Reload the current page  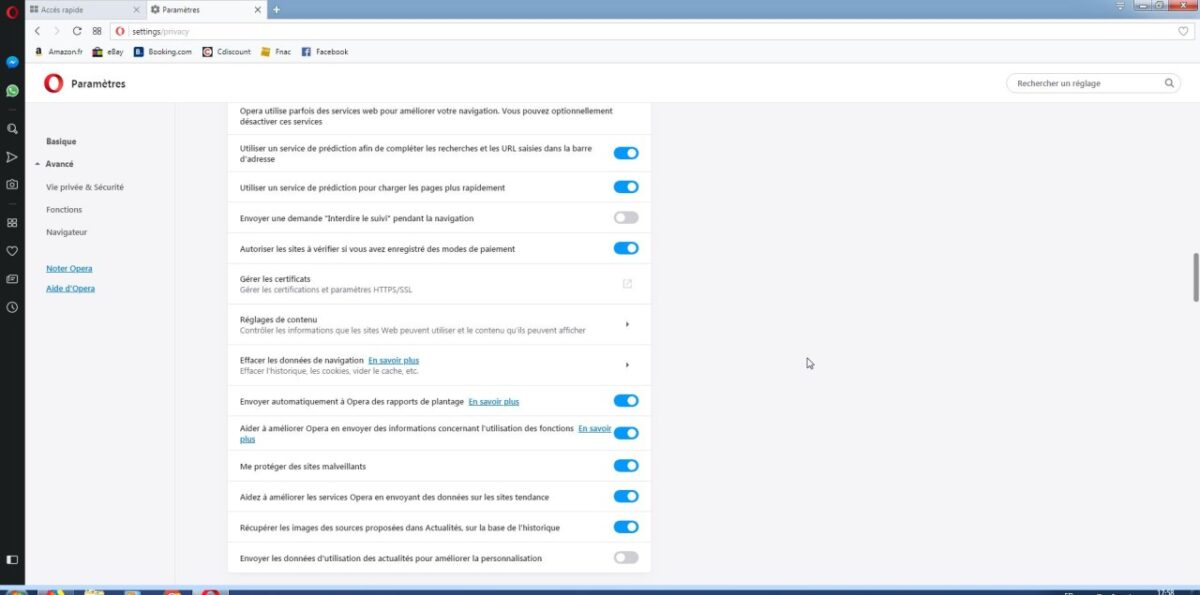click(77, 31)
